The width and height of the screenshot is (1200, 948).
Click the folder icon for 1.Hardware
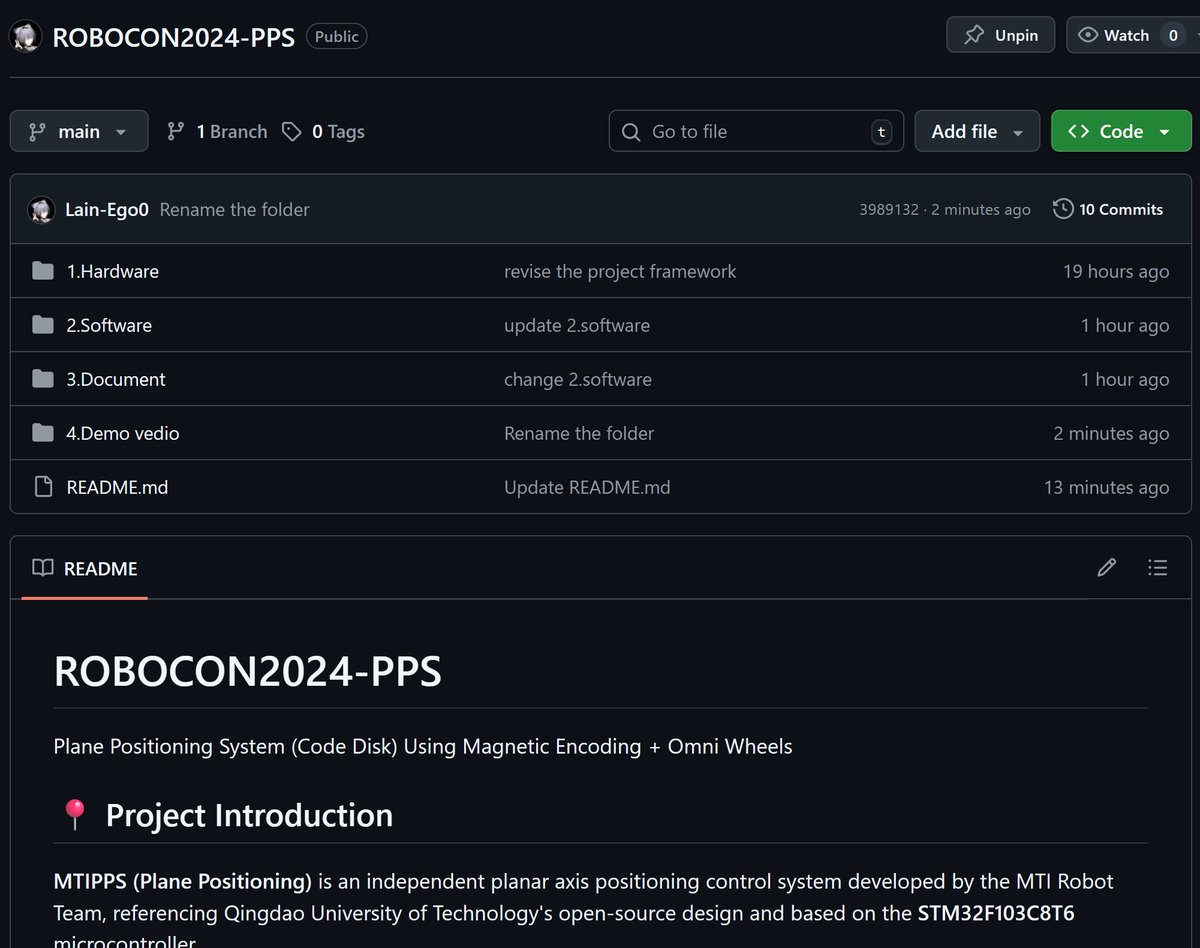point(42,271)
